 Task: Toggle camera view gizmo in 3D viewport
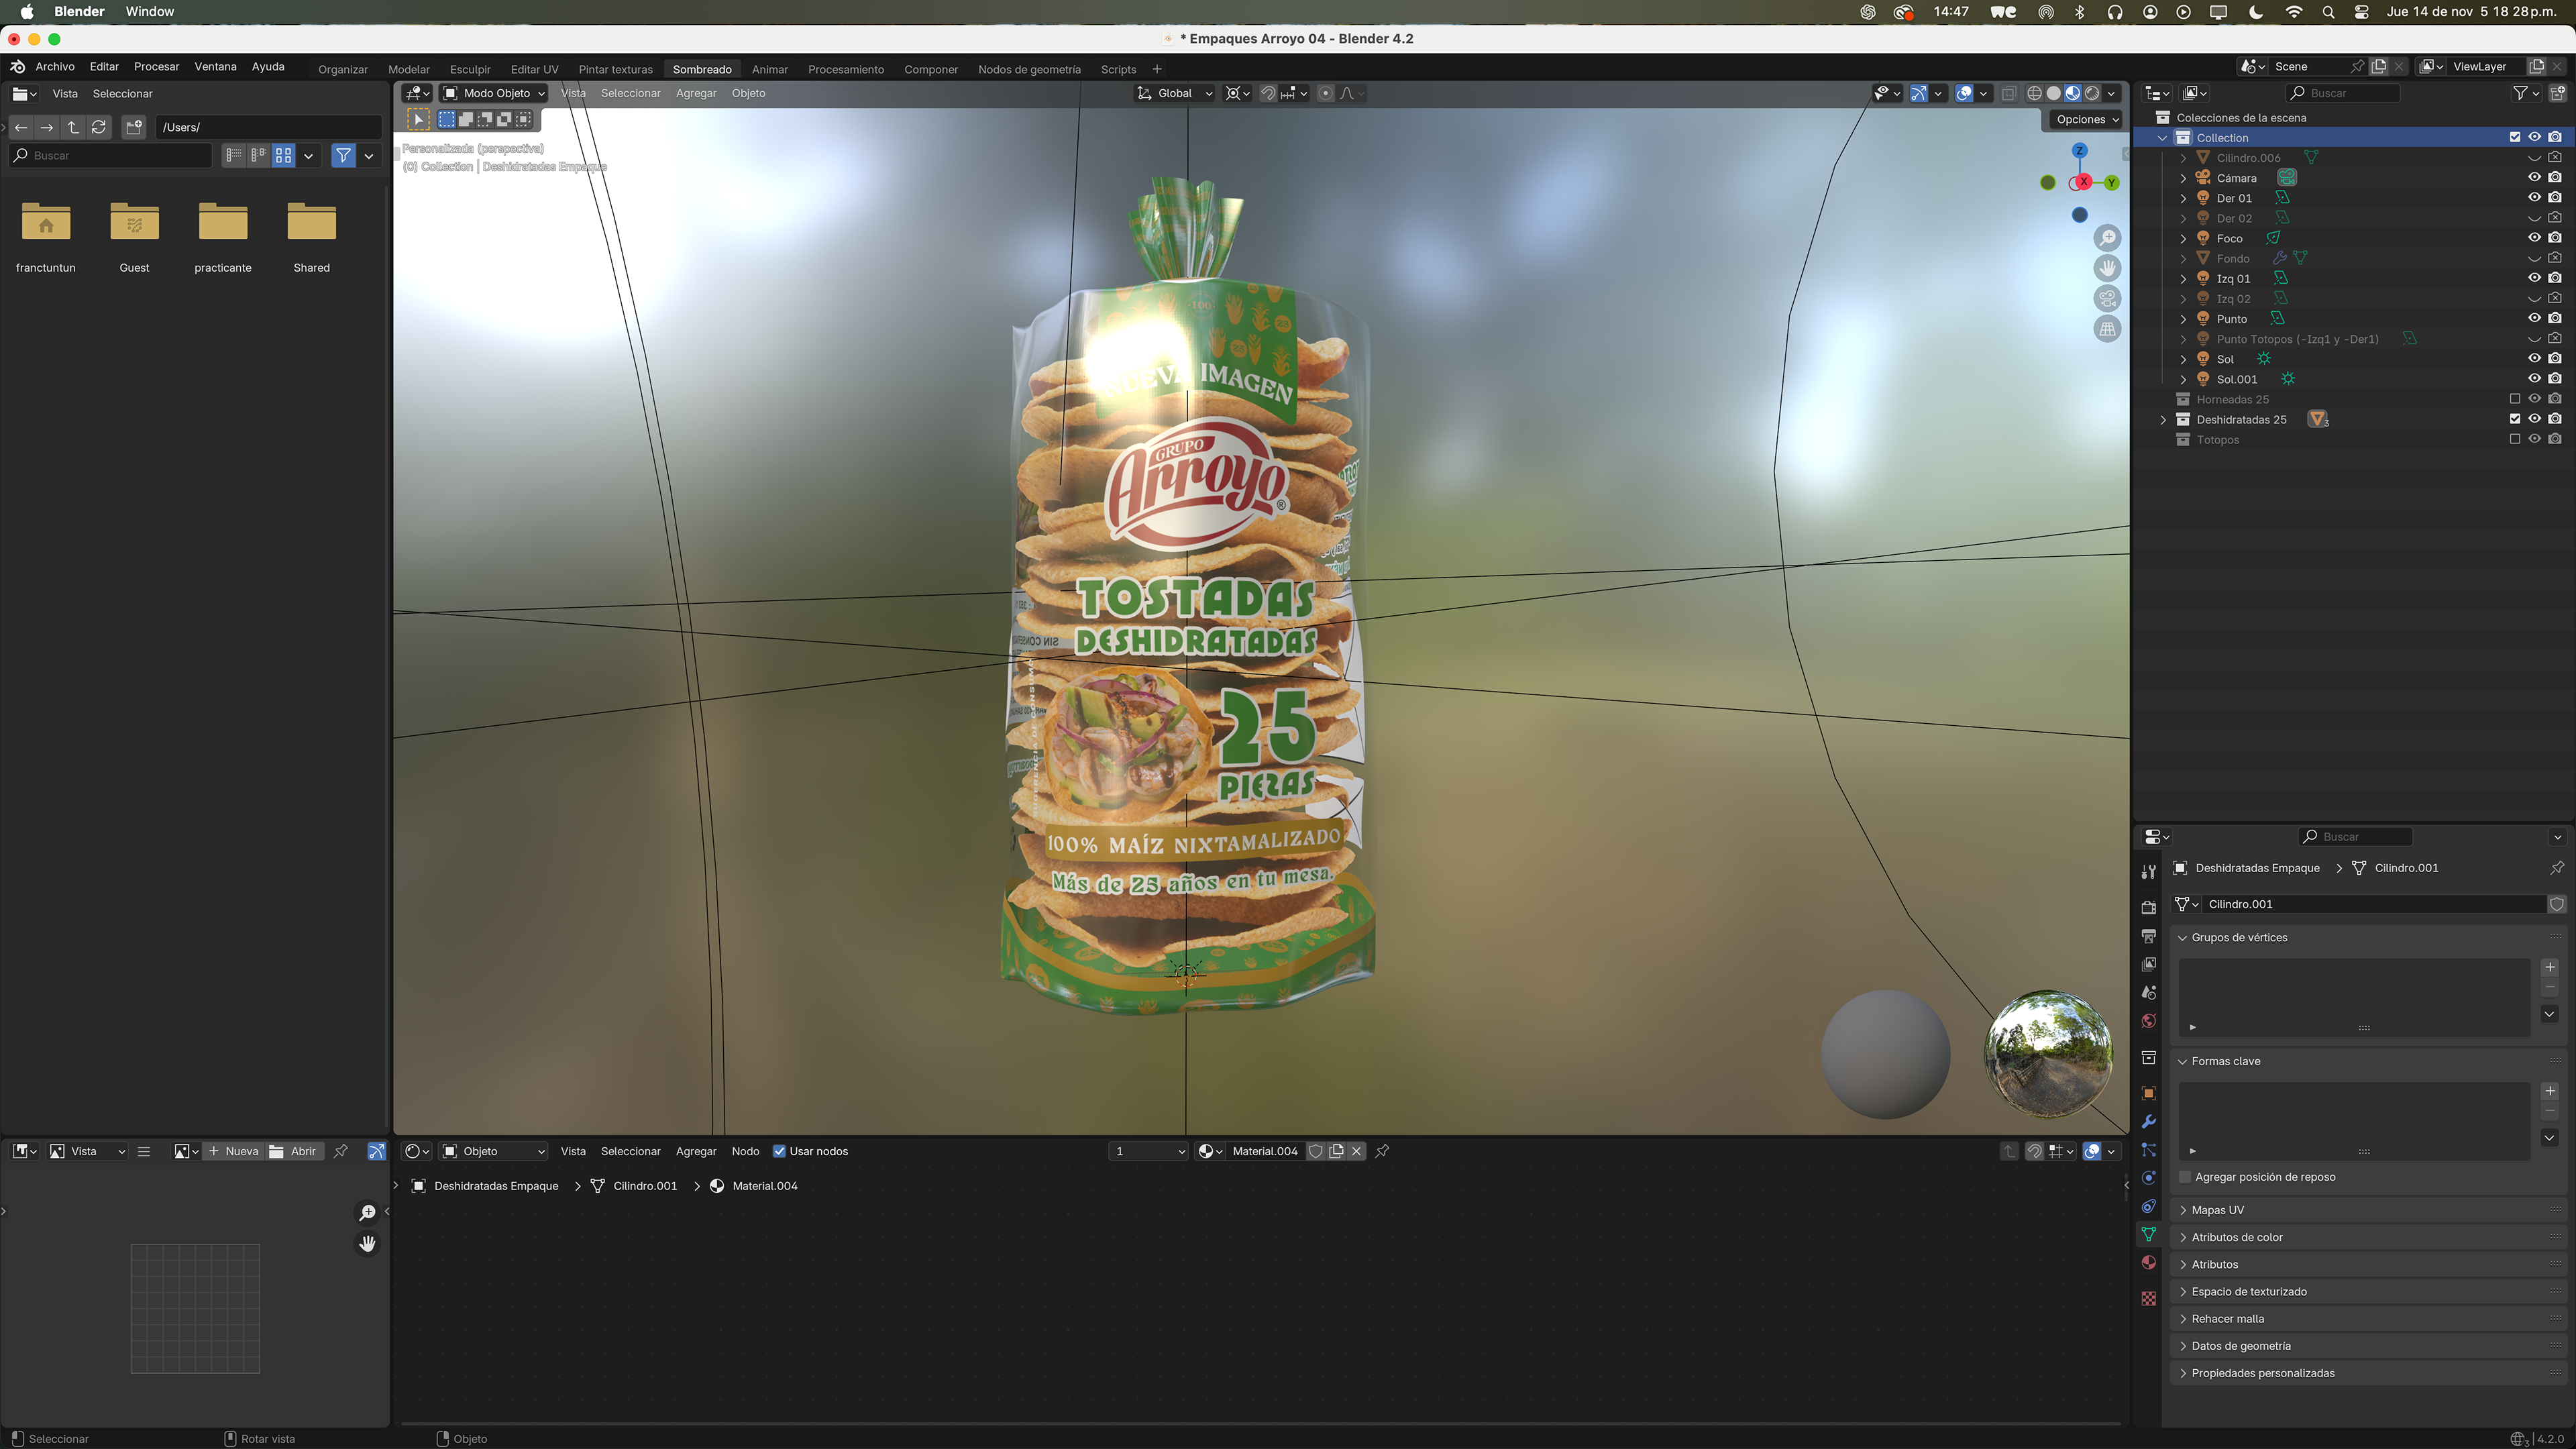click(2107, 298)
